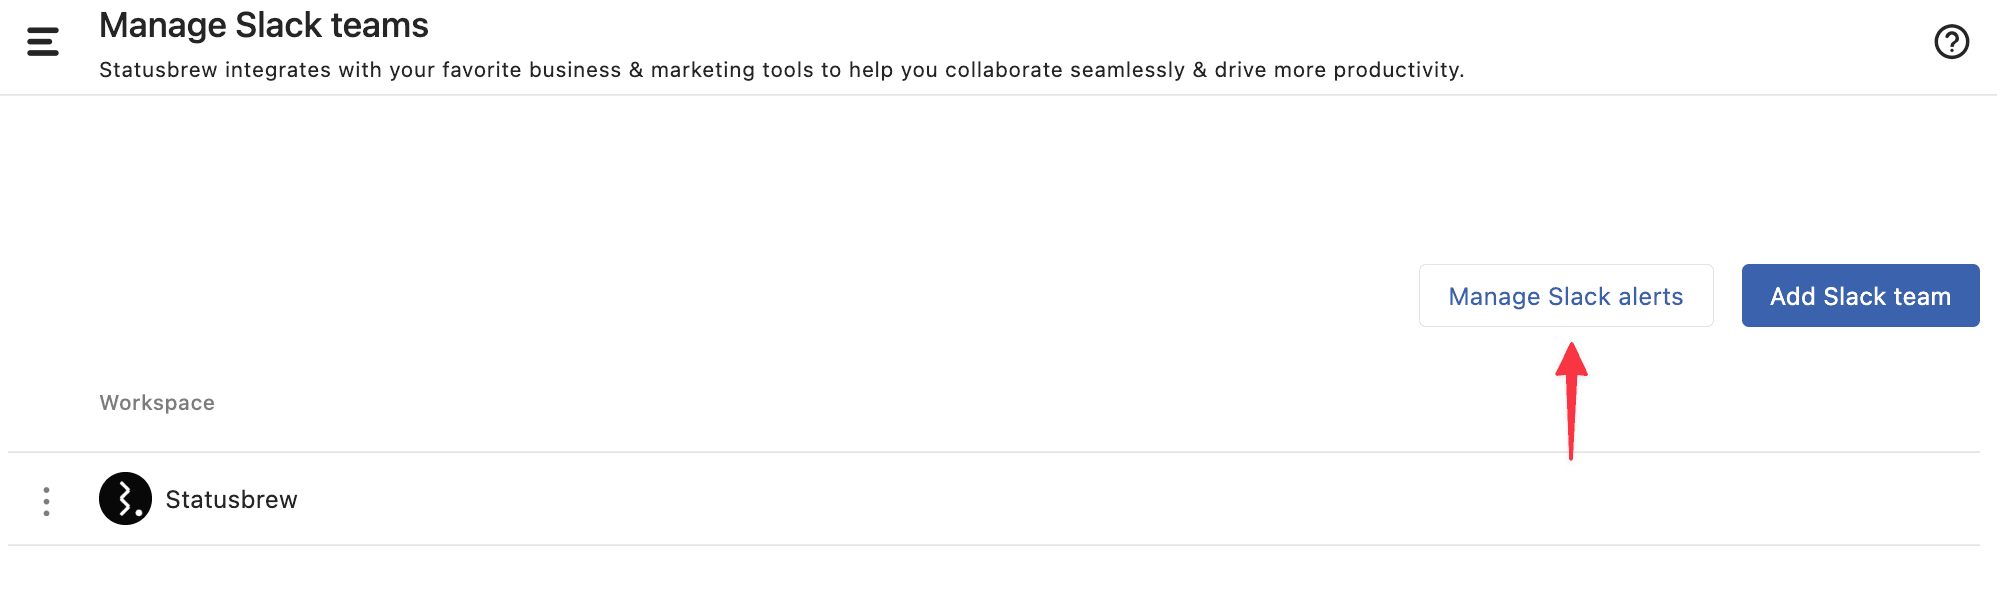Click the black circular Statusbrew avatar
The image size is (1997, 594).
click(125, 499)
